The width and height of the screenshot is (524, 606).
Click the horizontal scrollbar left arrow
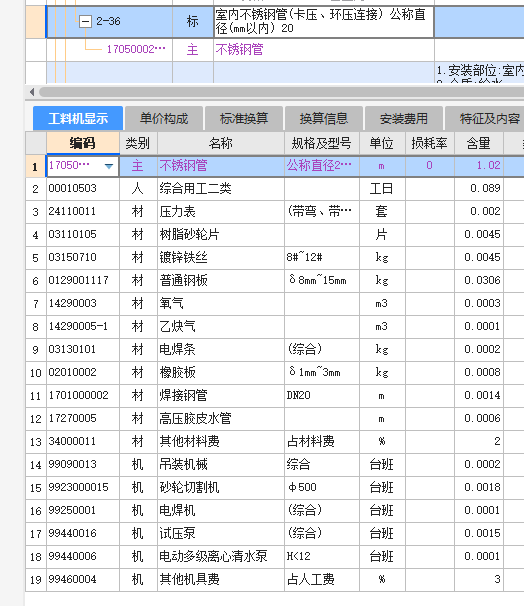coord(32,92)
